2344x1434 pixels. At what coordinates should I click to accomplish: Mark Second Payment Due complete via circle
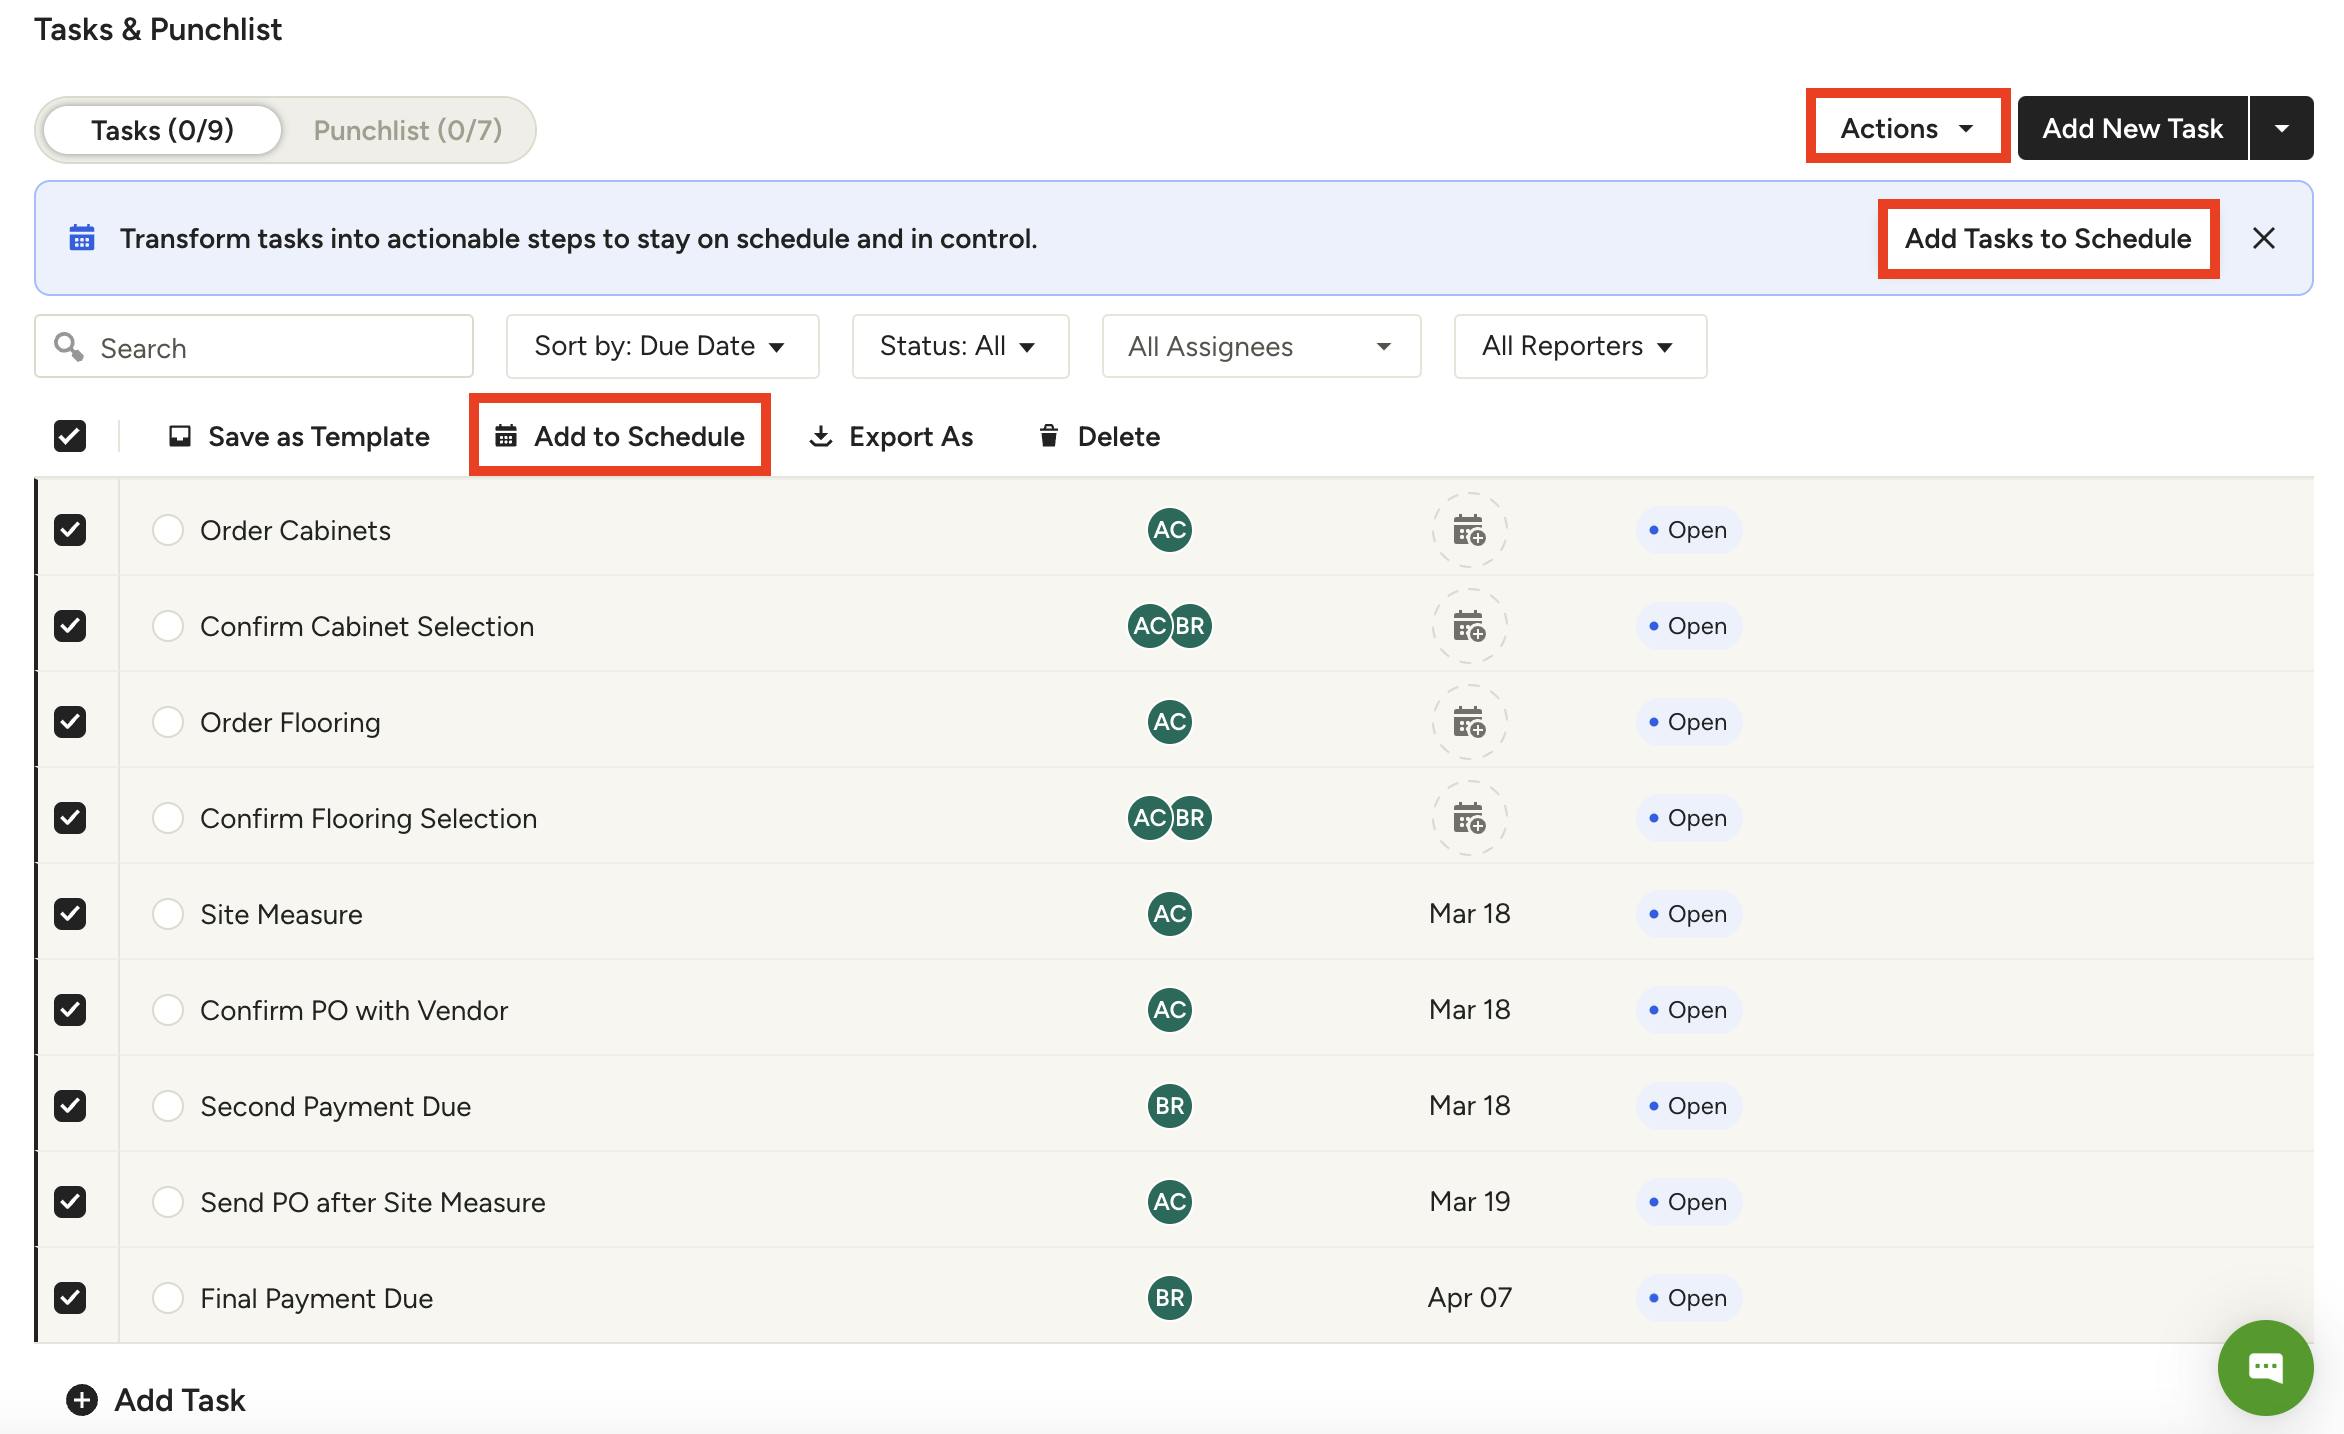[x=168, y=1106]
